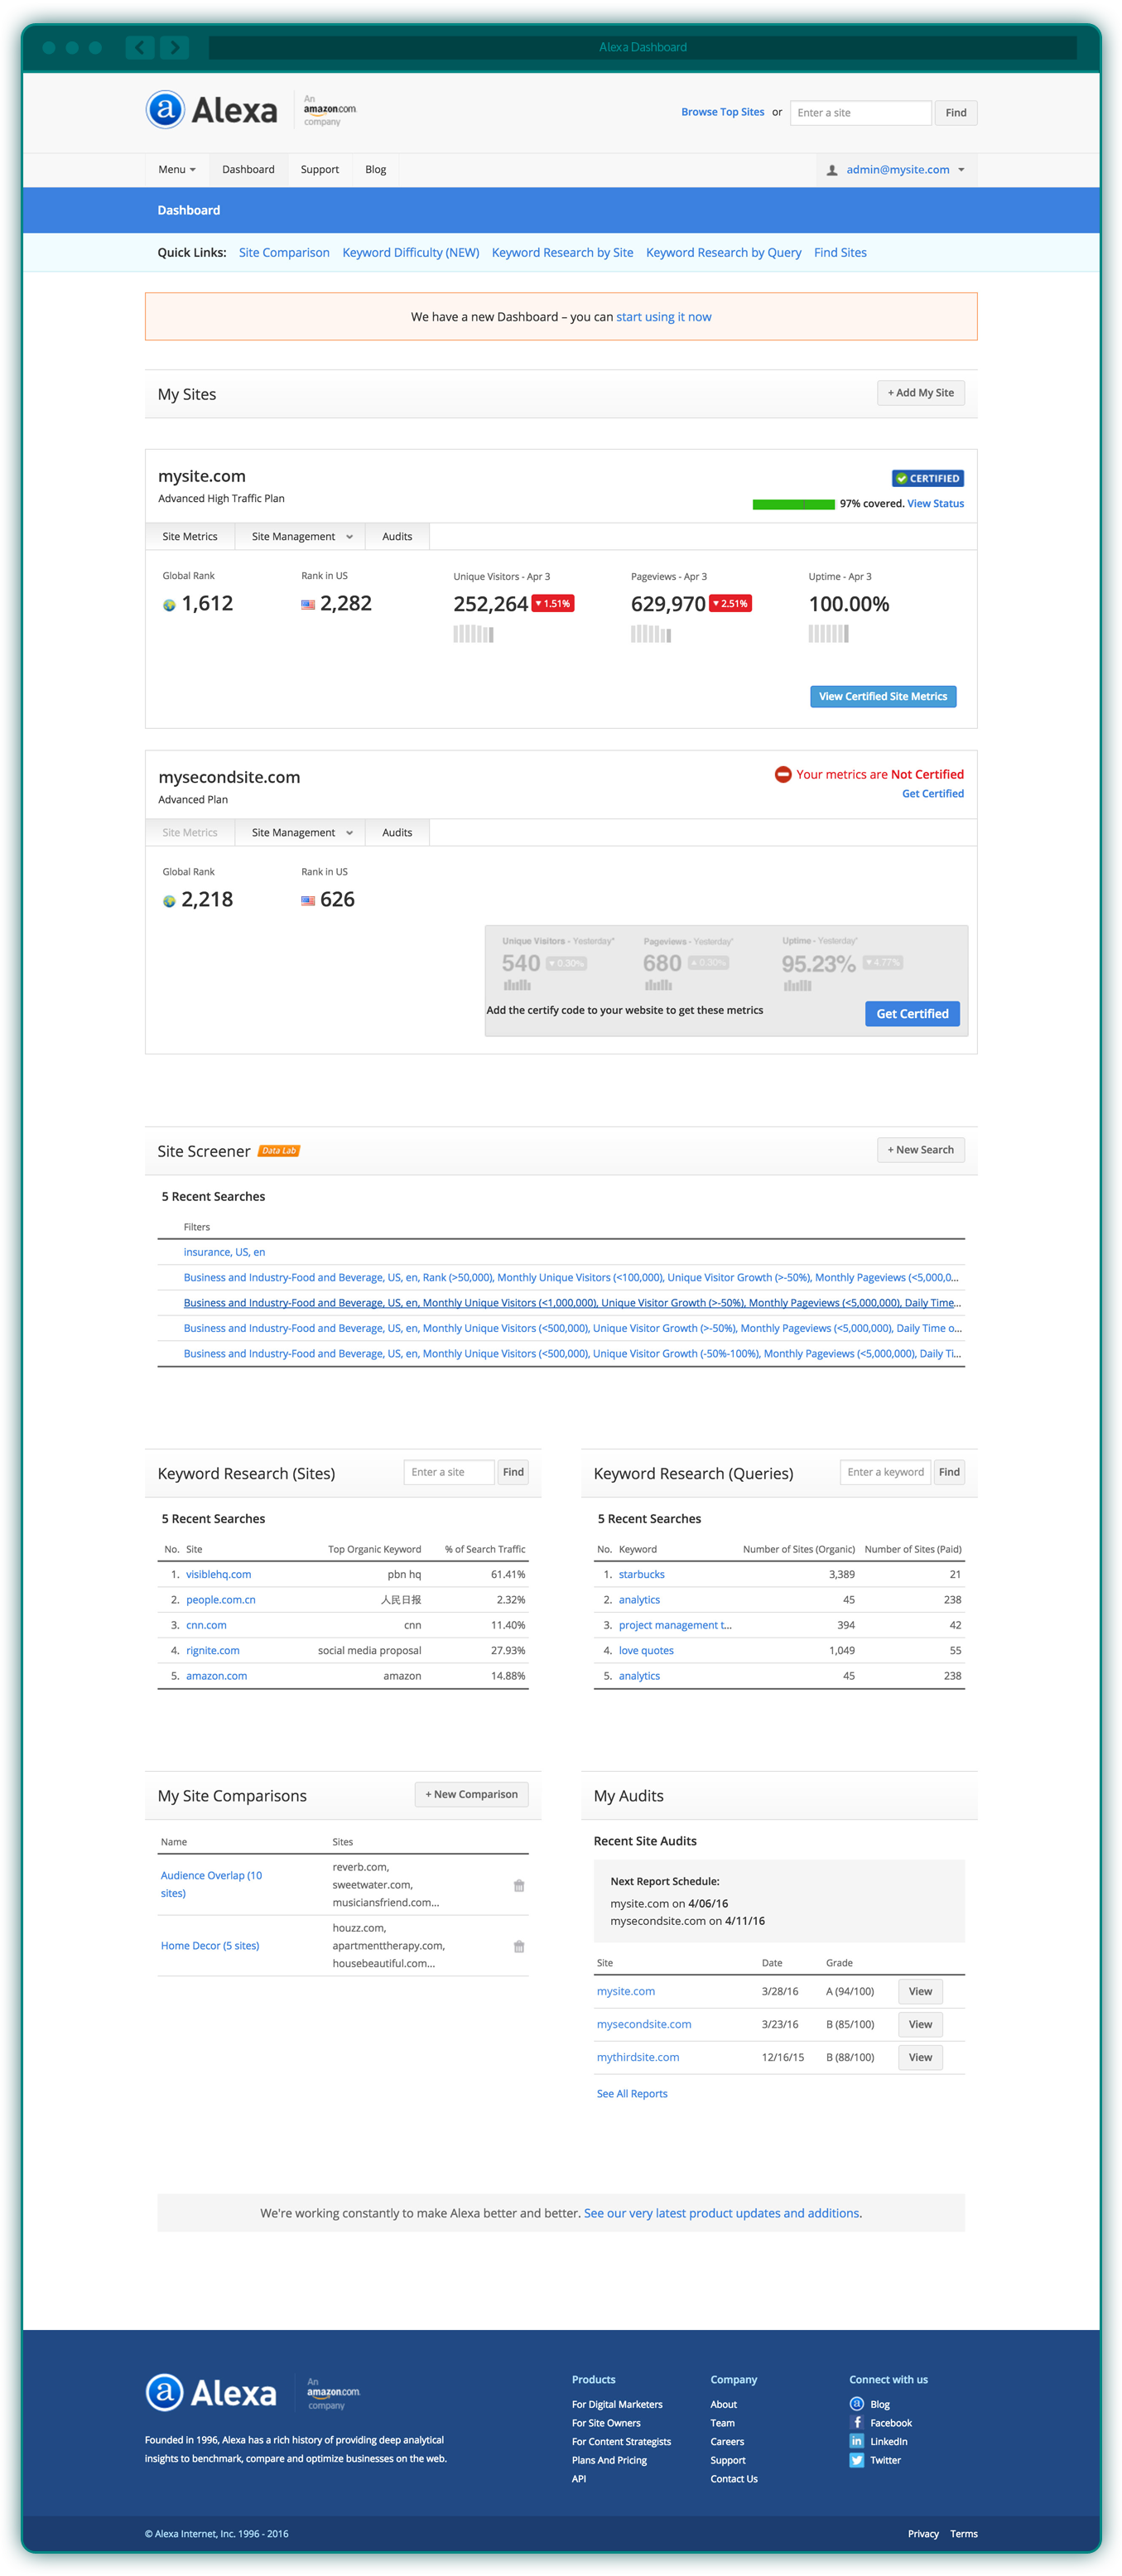Click the globe icon beside 2,218 rank

tap(169, 901)
